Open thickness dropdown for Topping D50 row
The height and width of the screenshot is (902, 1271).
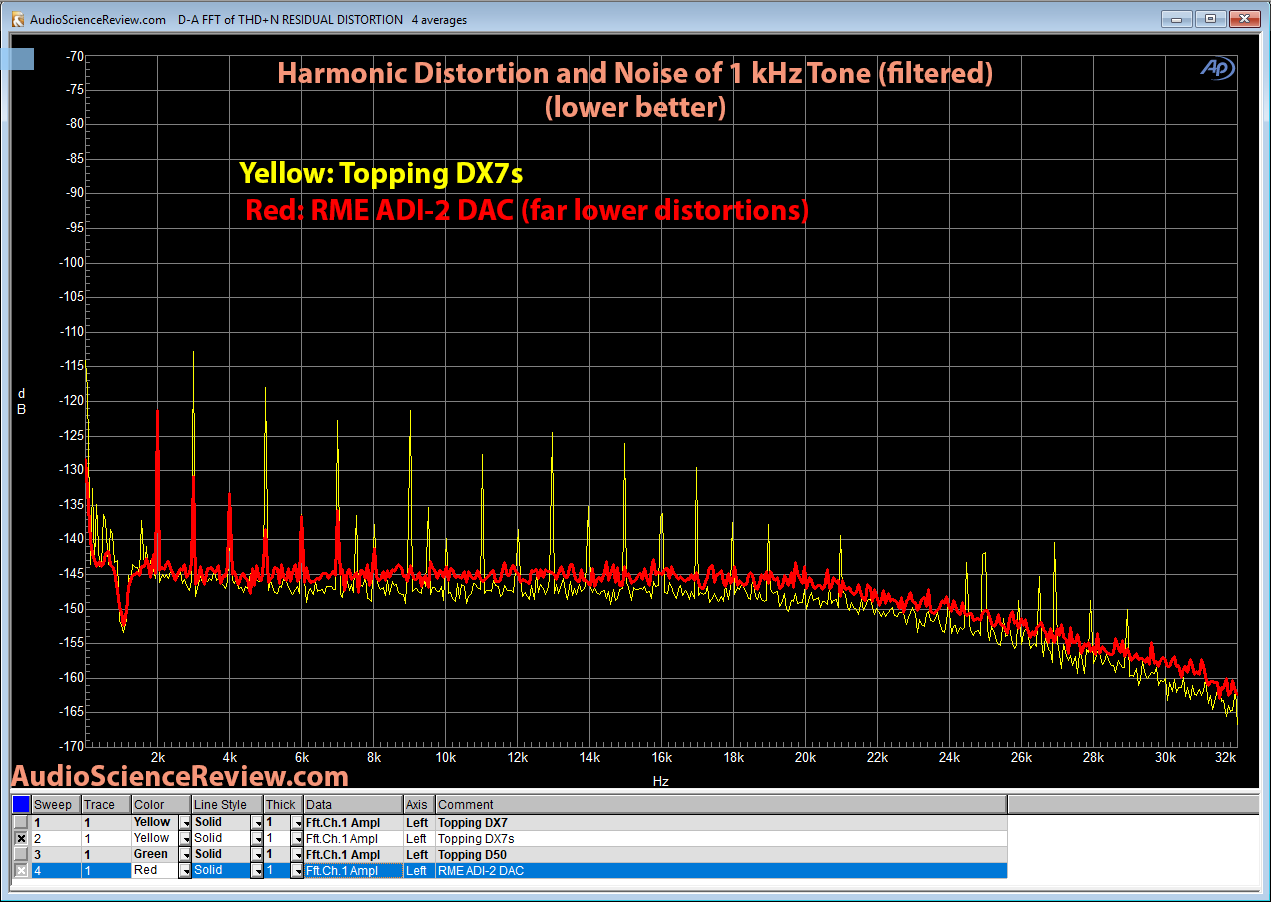coord(296,854)
